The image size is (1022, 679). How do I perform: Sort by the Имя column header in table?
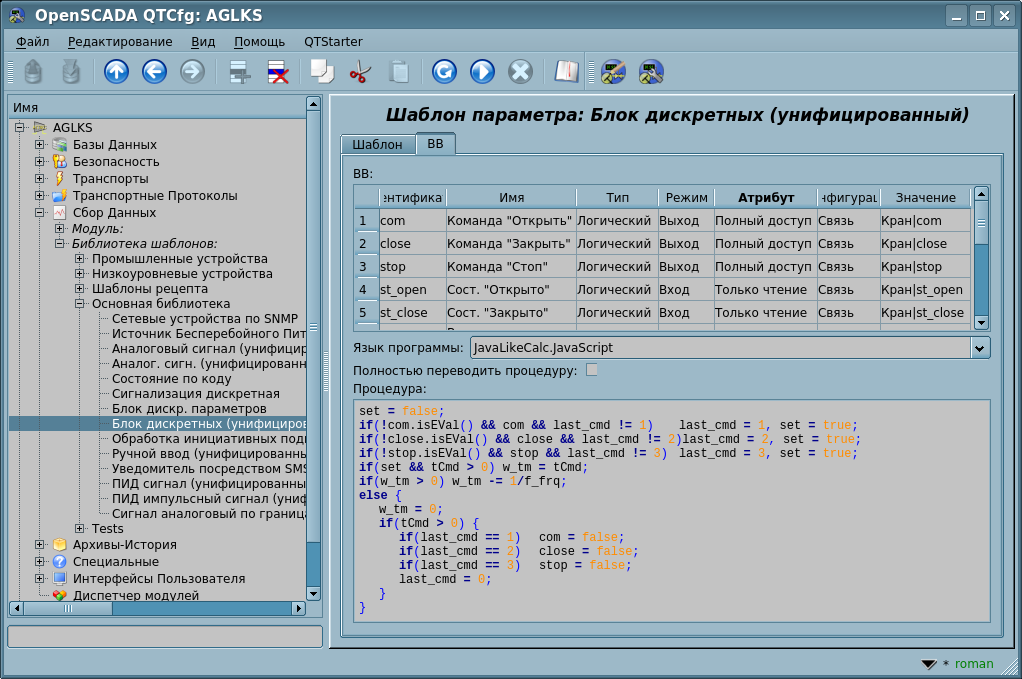pyautogui.click(x=512, y=198)
